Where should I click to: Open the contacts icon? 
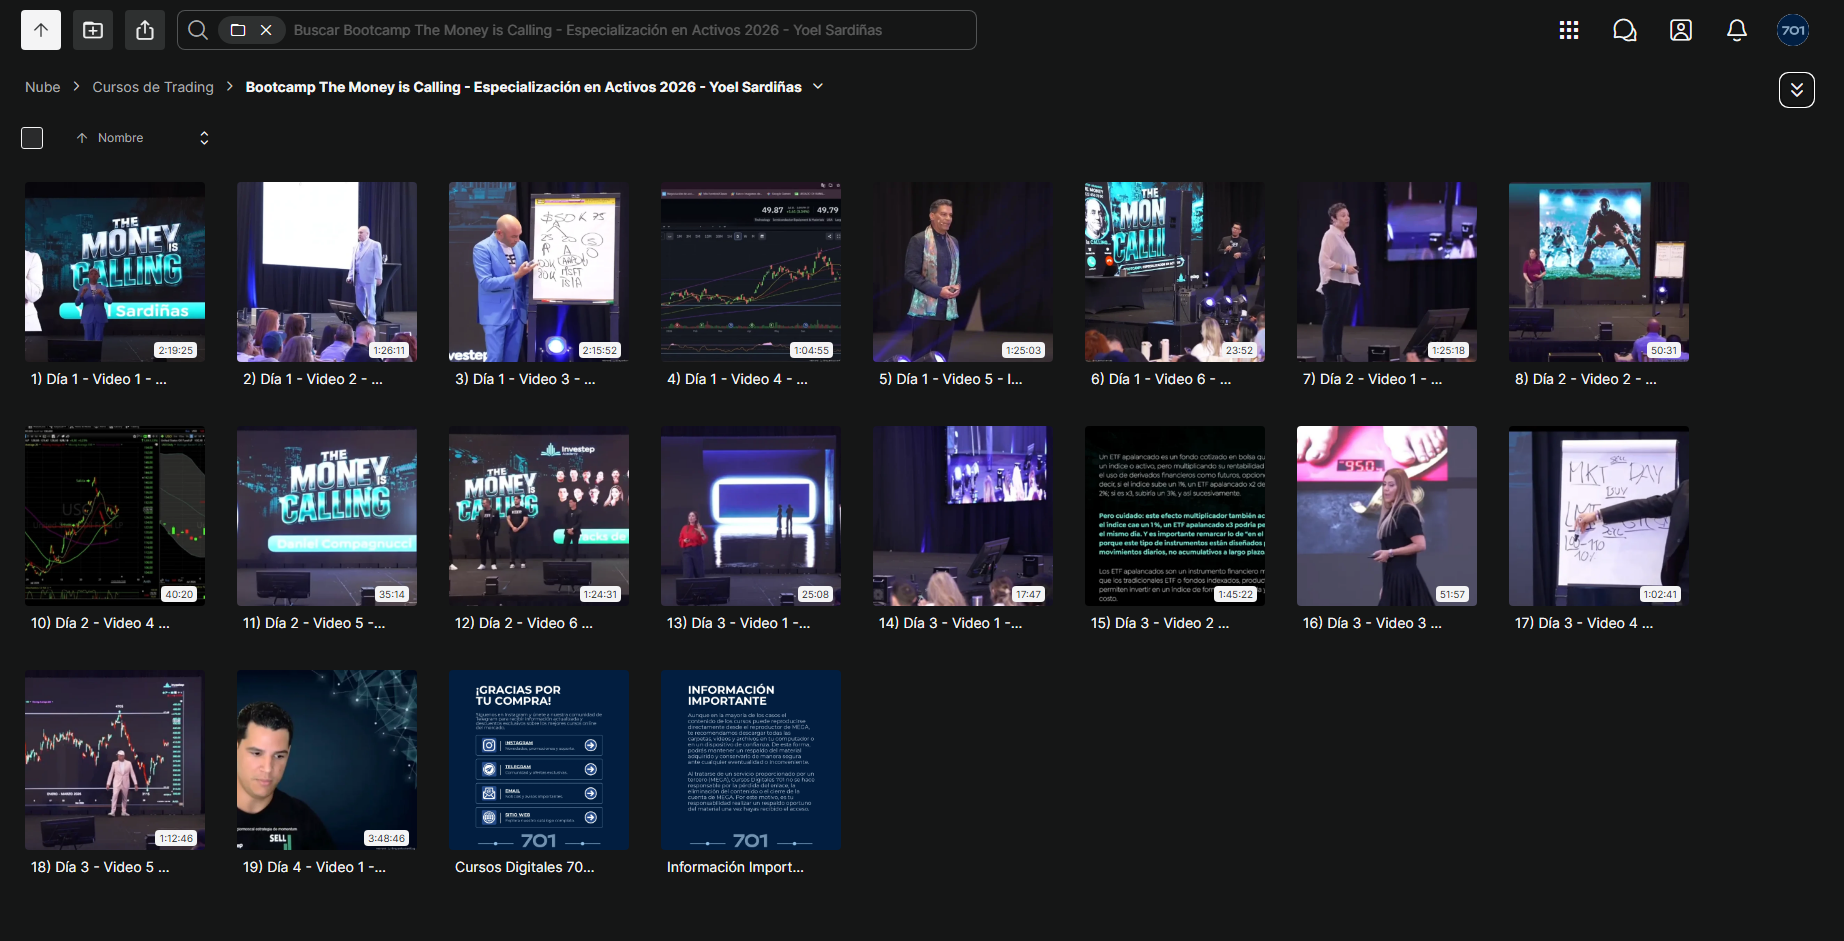point(1681,30)
